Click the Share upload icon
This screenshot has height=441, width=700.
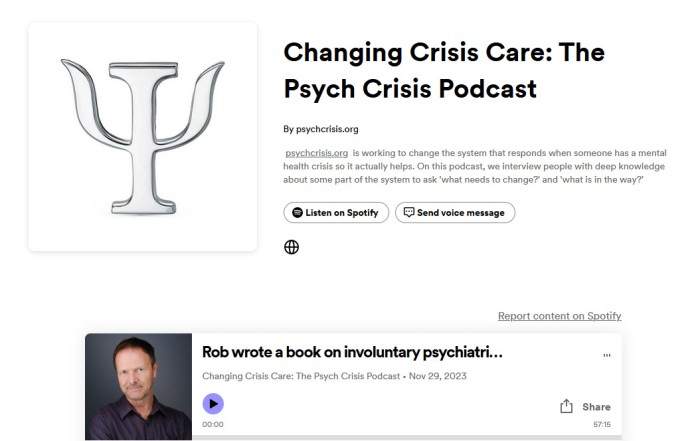click(x=566, y=406)
